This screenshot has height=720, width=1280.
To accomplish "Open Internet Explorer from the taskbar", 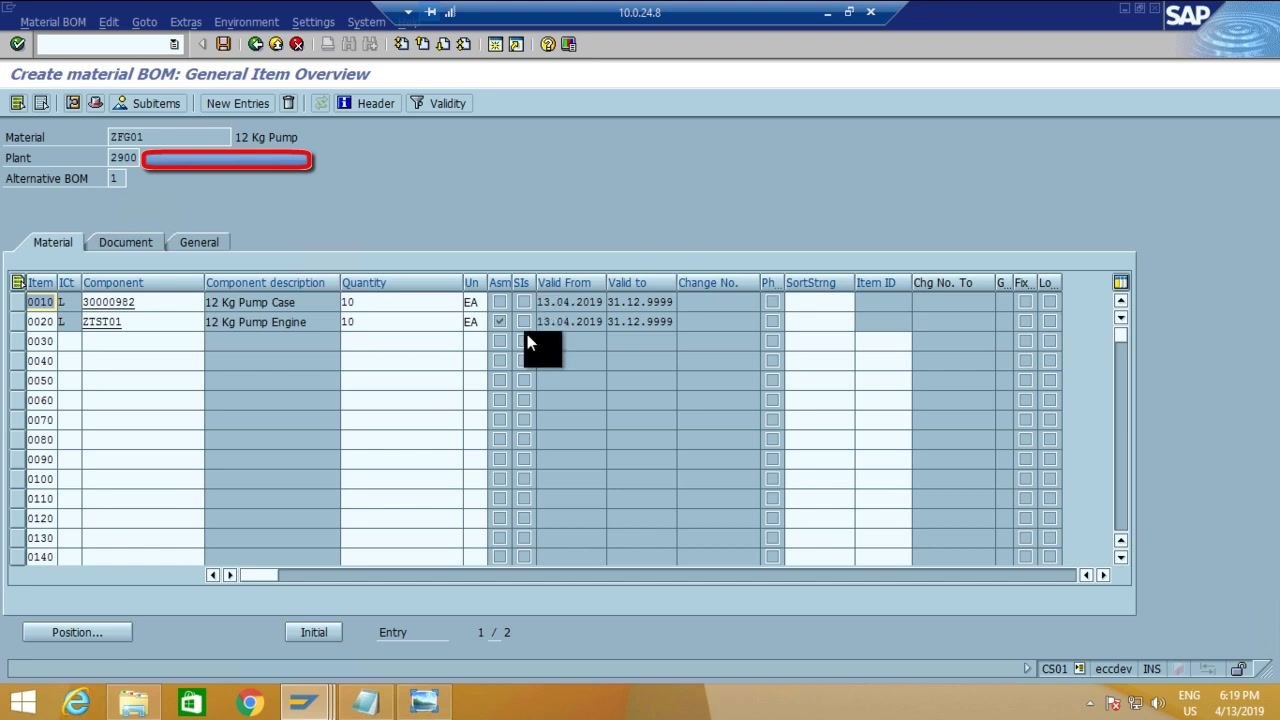I will pyautogui.click(x=76, y=702).
